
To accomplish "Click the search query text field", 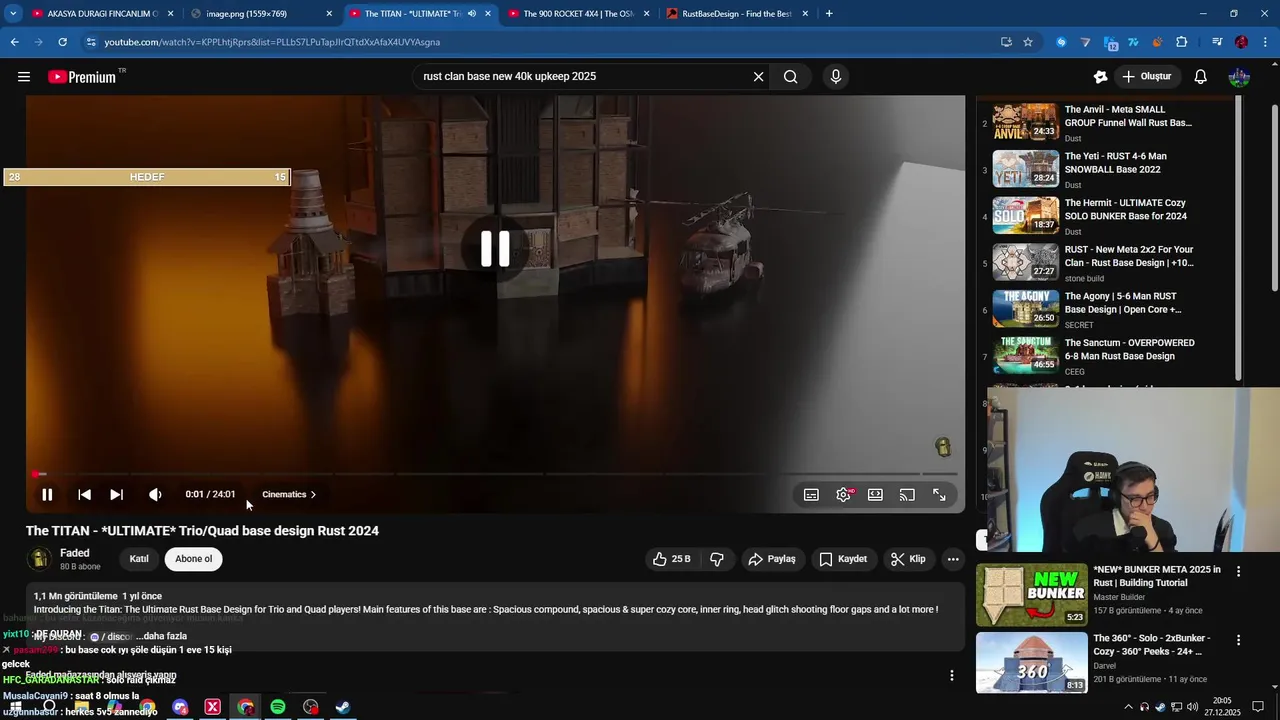I will [x=583, y=77].
